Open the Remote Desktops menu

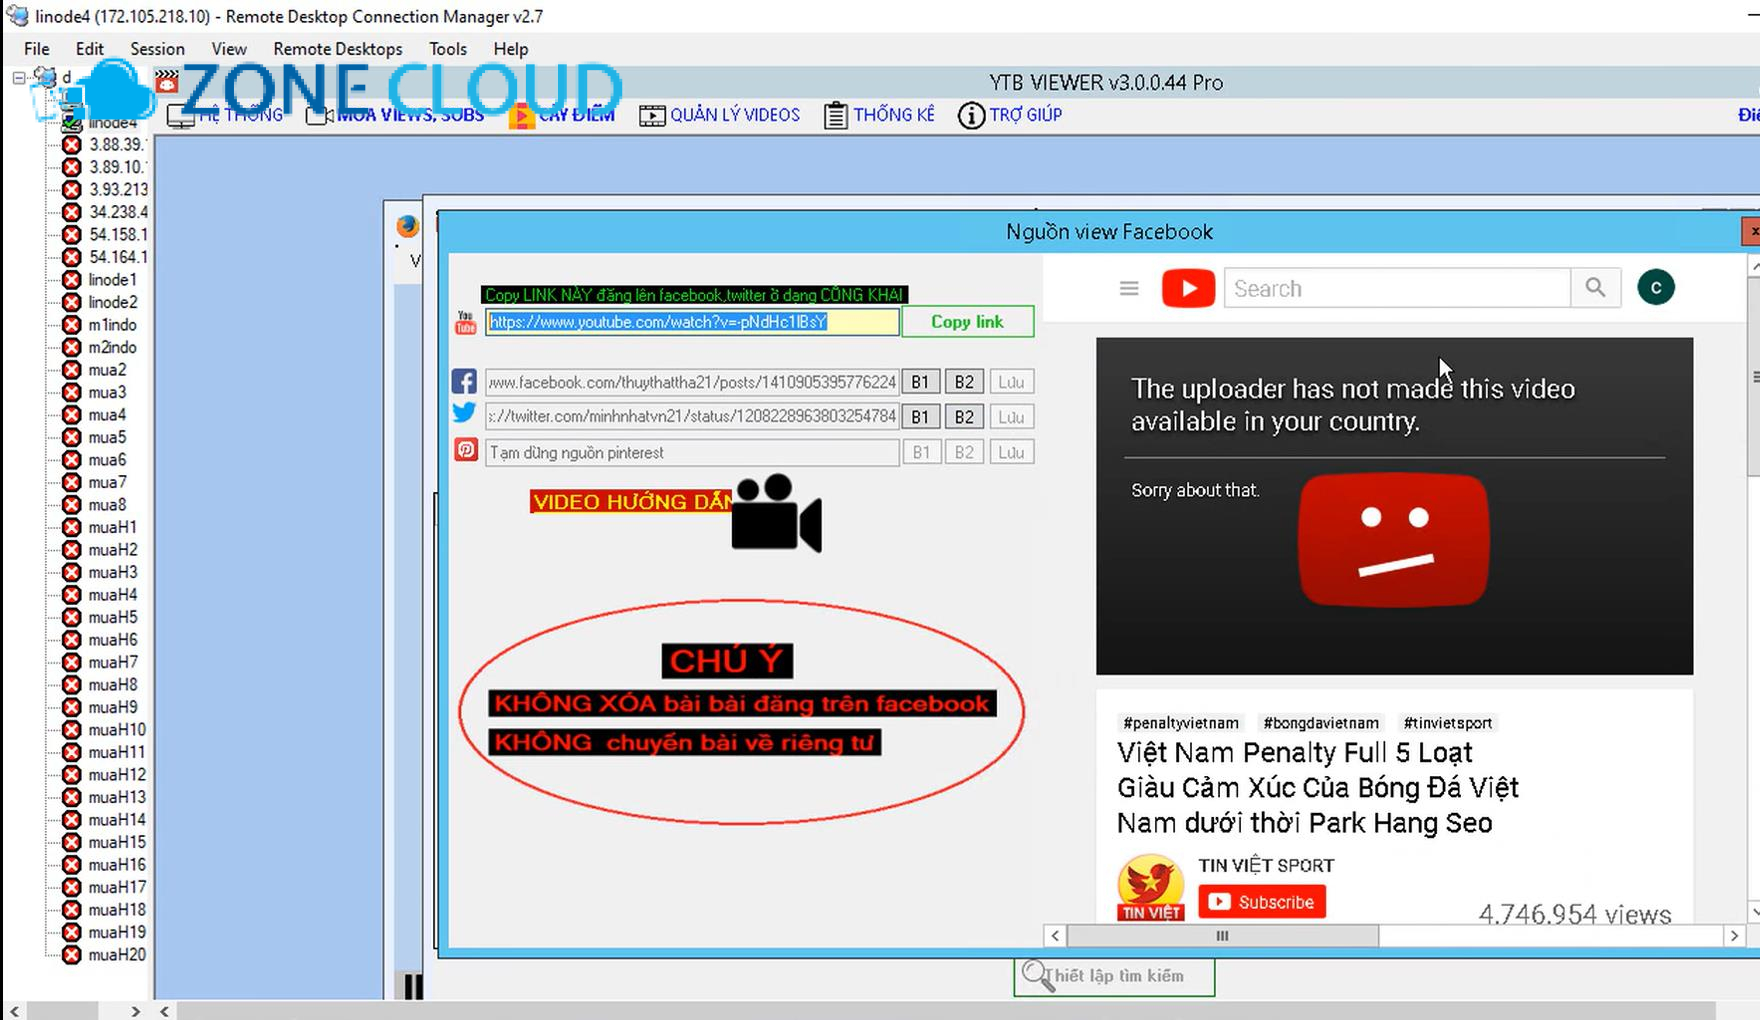337,48
